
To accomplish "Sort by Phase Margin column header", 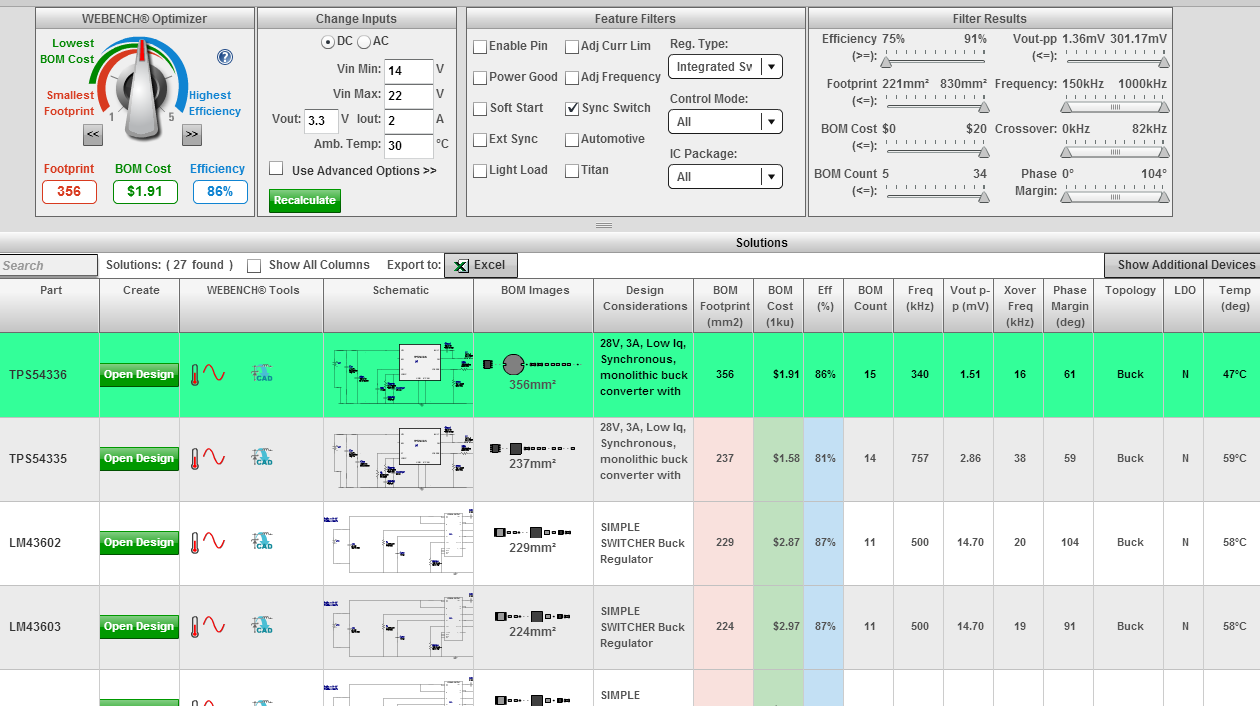I will (x=1069, y=306).
